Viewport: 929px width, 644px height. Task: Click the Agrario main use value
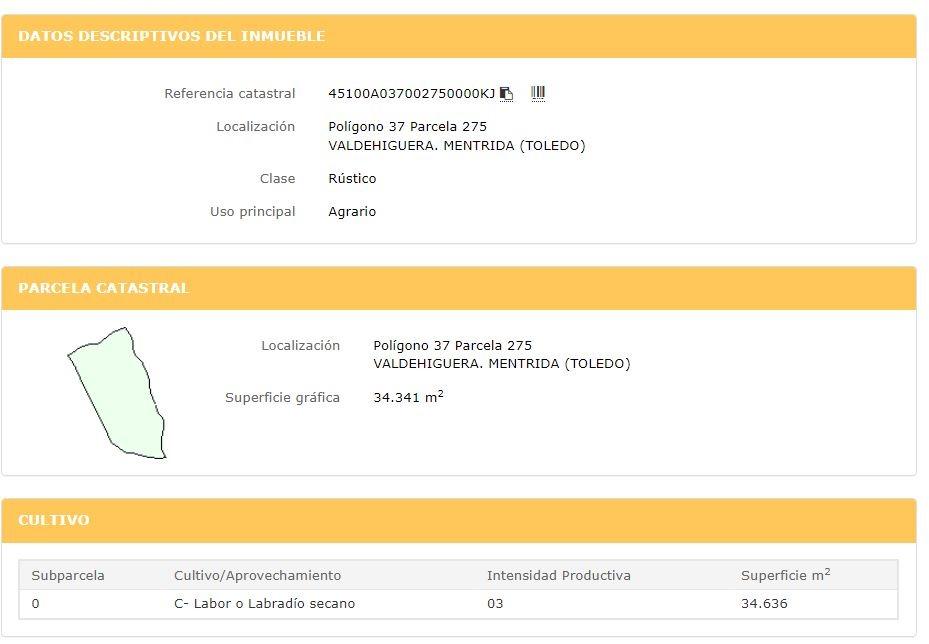pyautogui.click(x=352, y=212)
